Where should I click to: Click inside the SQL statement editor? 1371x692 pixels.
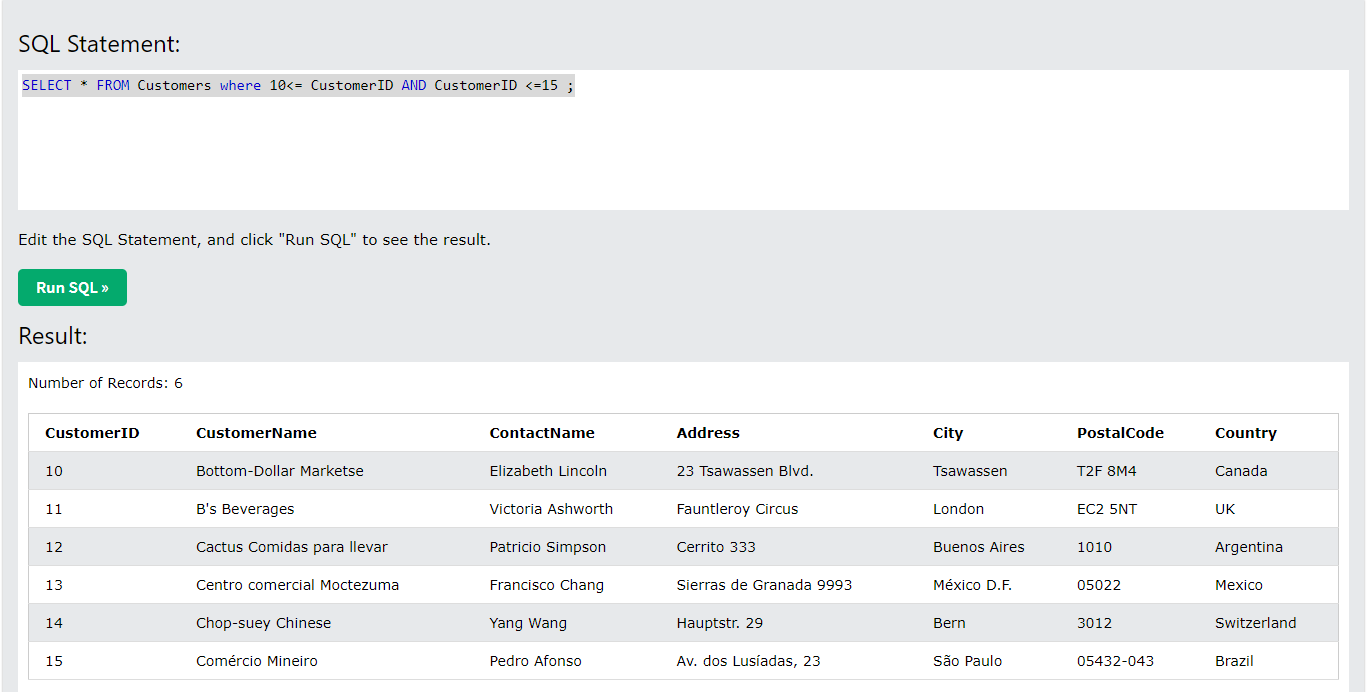(683, 140)
